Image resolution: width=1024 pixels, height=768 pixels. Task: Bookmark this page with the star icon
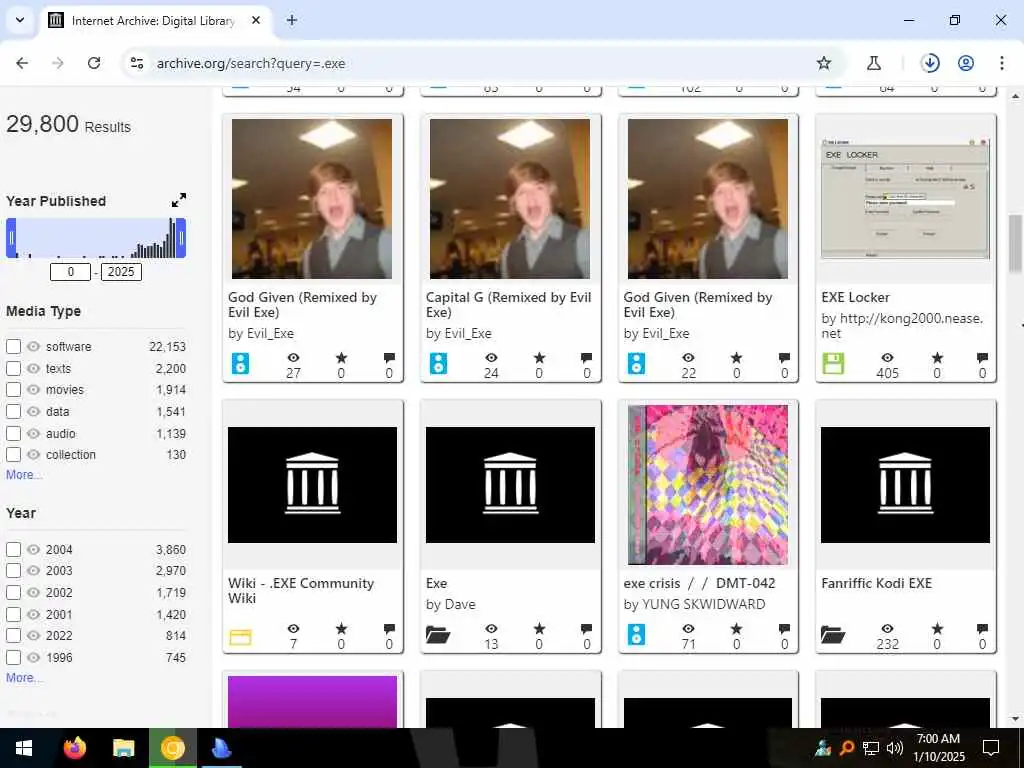[824, 63]
